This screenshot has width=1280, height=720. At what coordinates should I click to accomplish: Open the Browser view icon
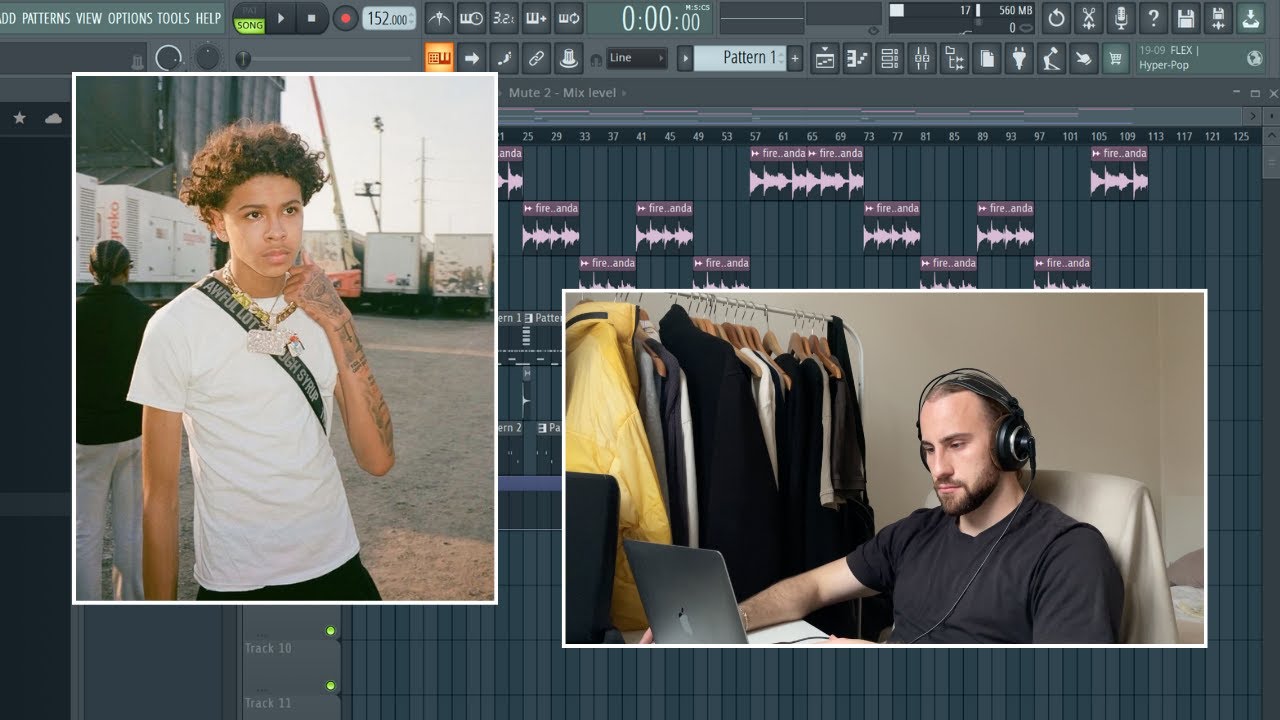click(x=954, y=58)
